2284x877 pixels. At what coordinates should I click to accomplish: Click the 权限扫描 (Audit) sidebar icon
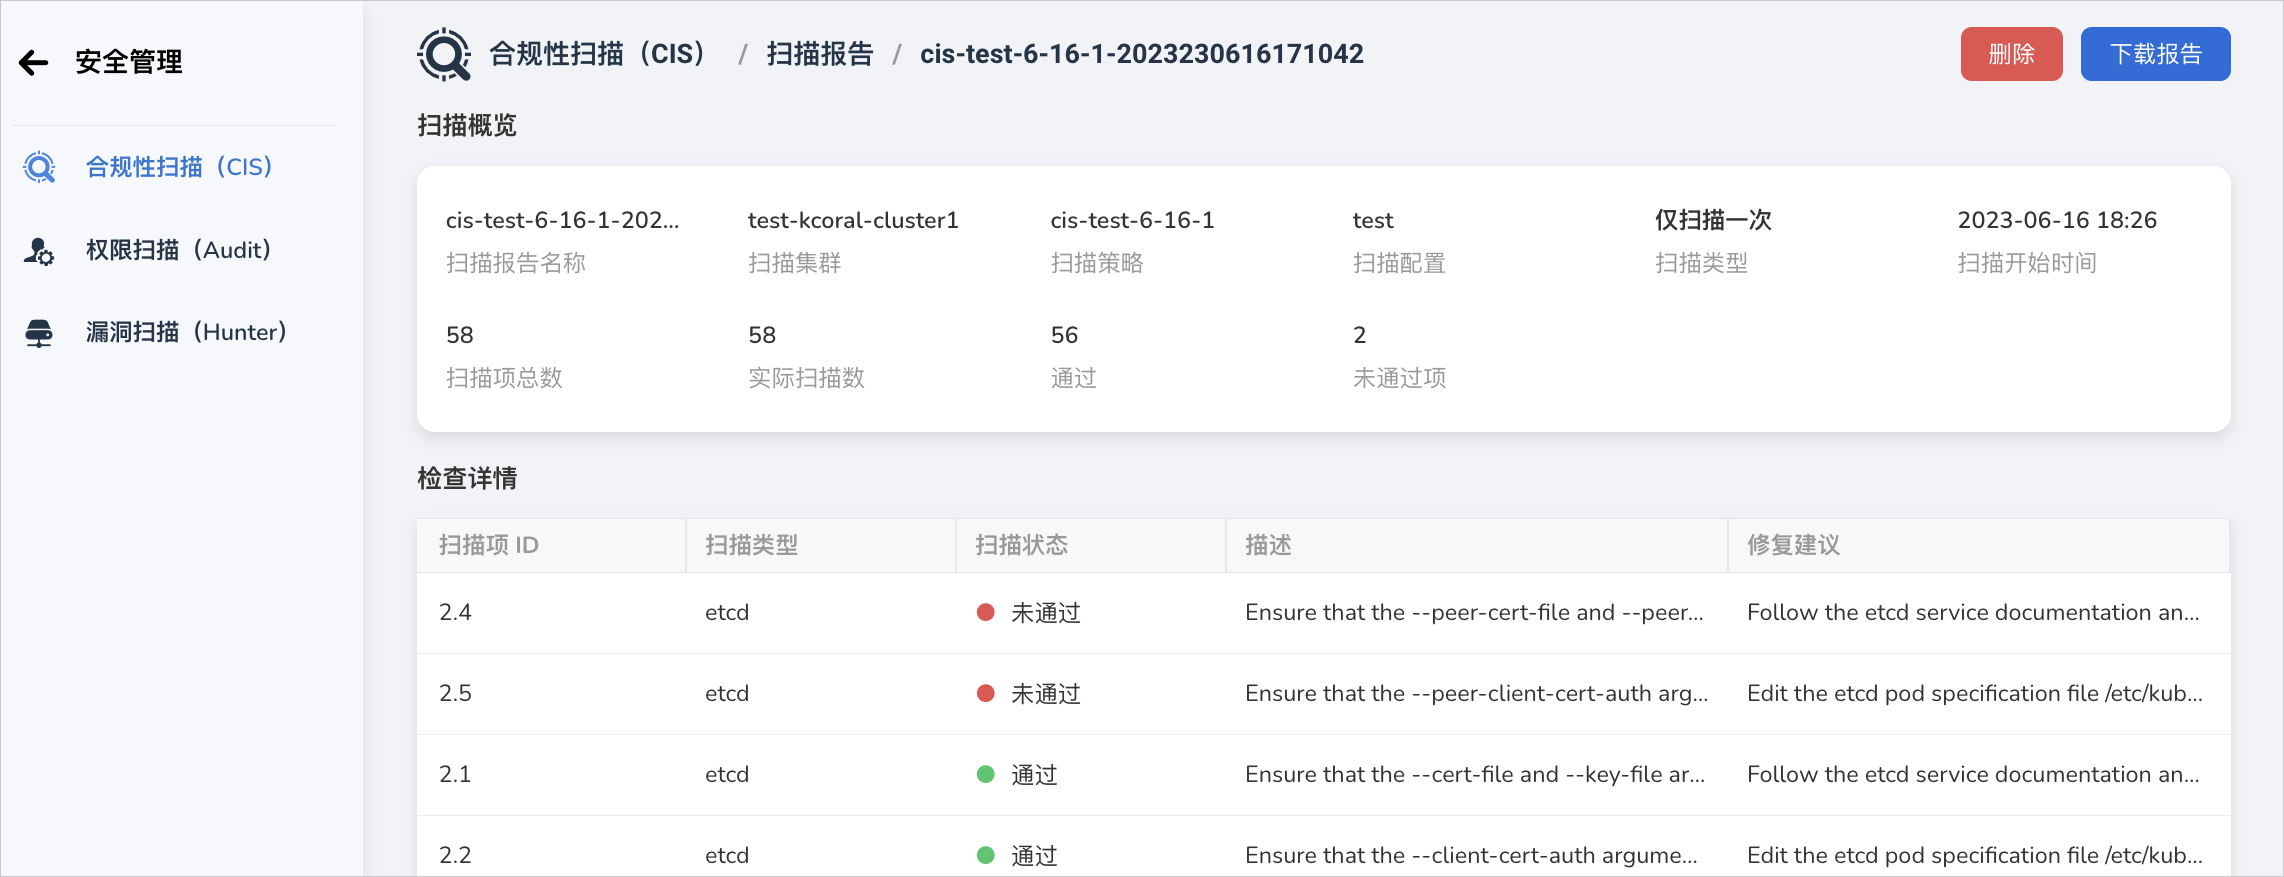39,250
